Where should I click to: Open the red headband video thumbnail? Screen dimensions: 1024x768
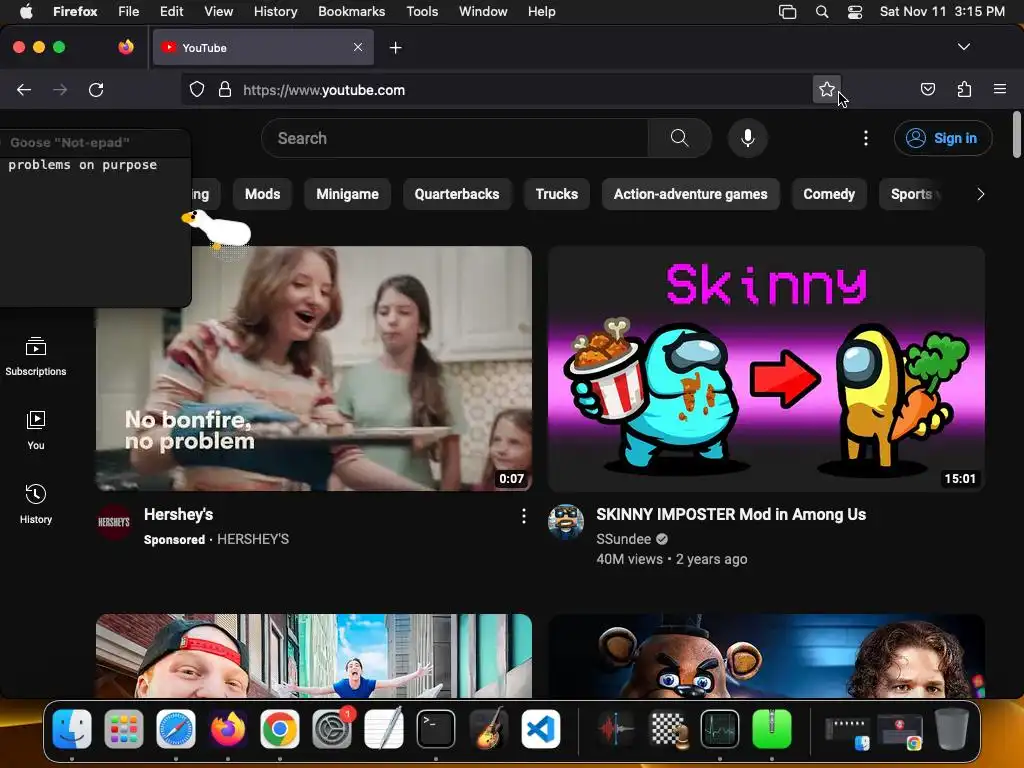[x=313, y=656]
